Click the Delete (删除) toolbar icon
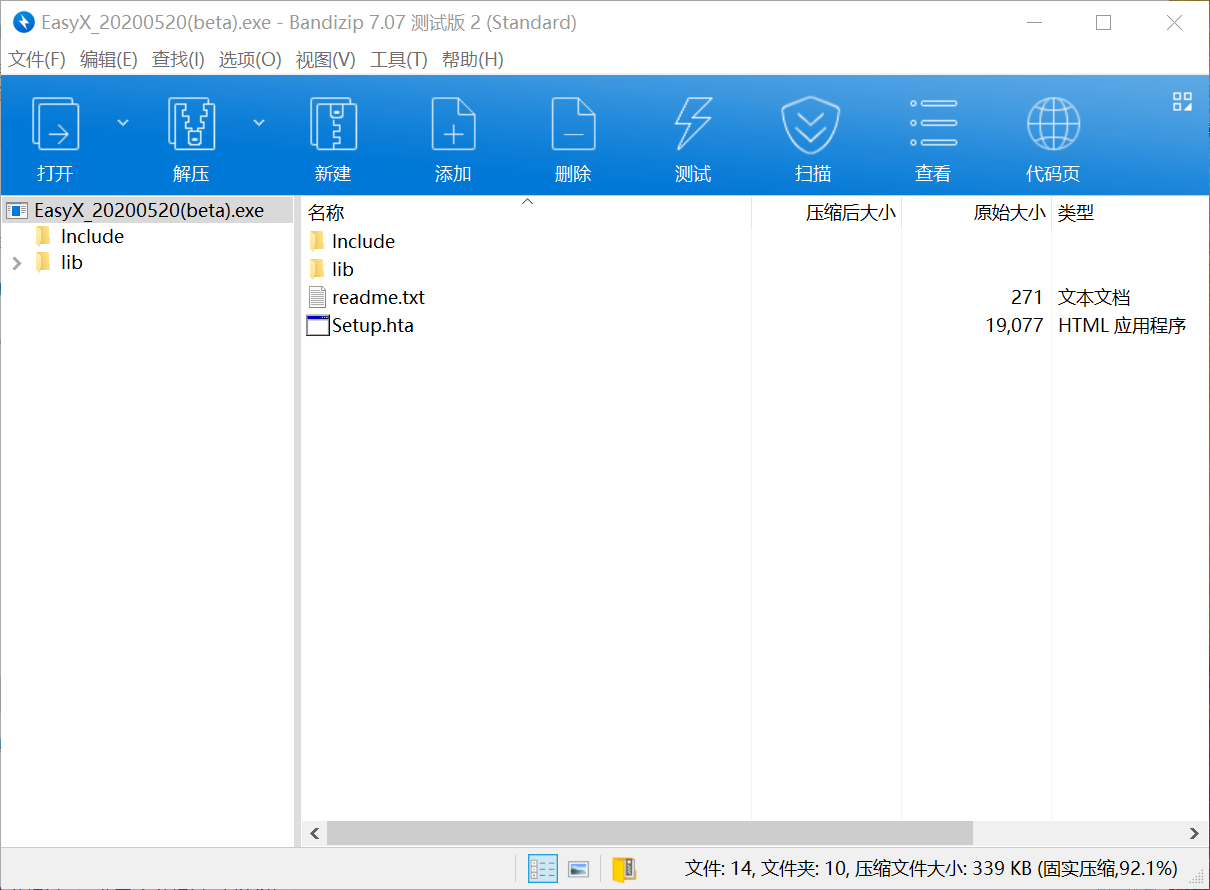This screenshot has height=890, width=1210. coord(573,124)
